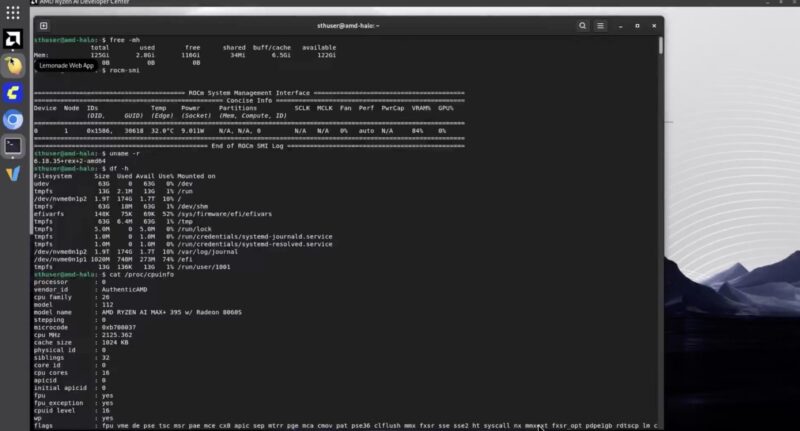Click the 'Mounted on' column header
This screenshot has height=431, width=800.
(x=196, y=176)
